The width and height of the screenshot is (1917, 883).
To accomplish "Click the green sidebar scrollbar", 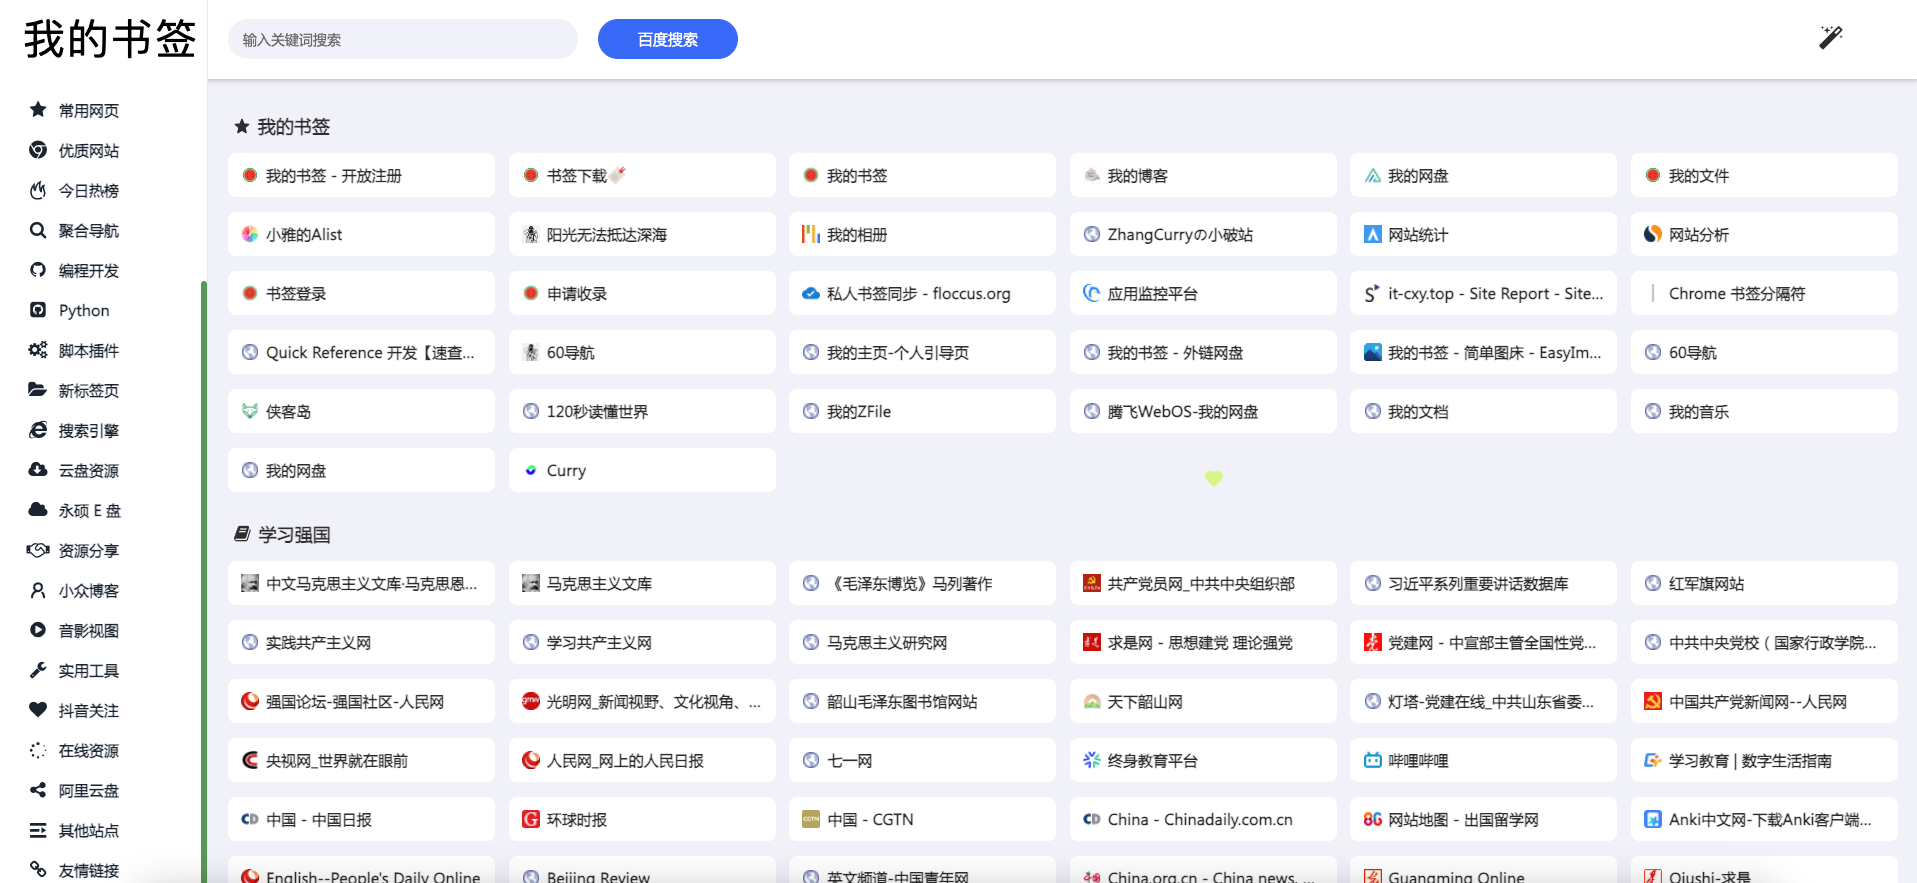I will [204, 580].
